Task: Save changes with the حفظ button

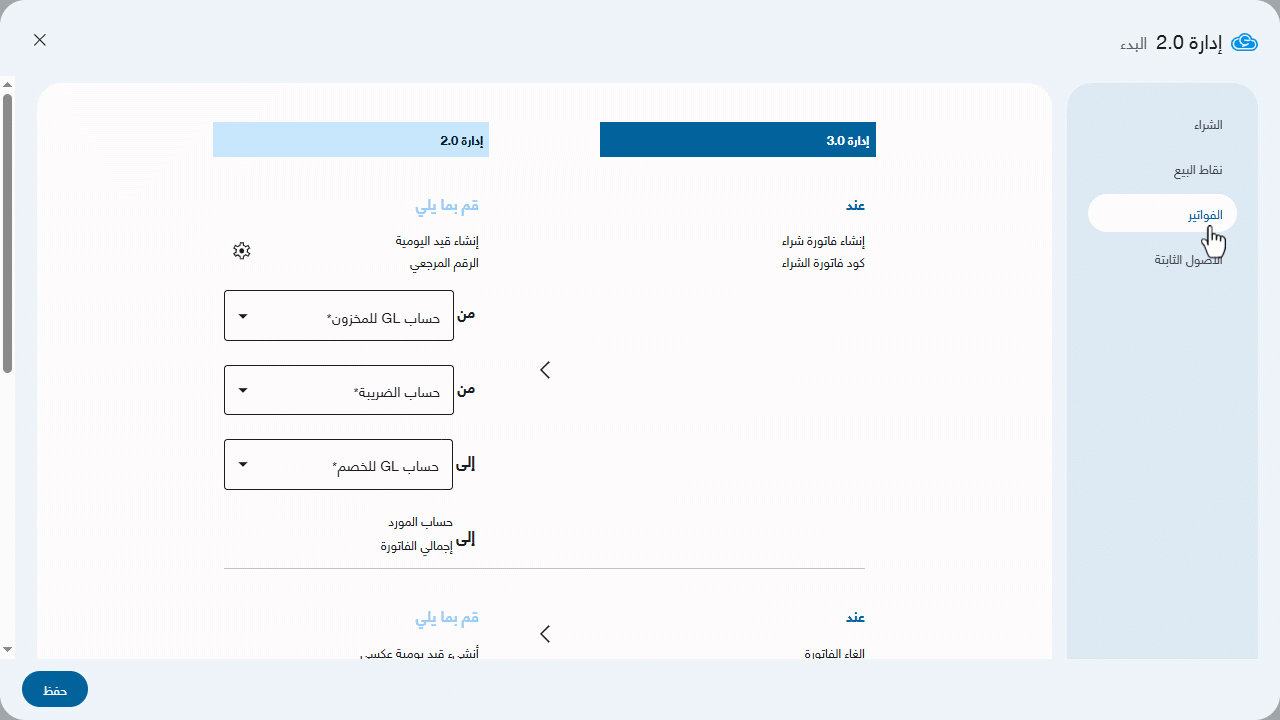Action: click(55, 689)
